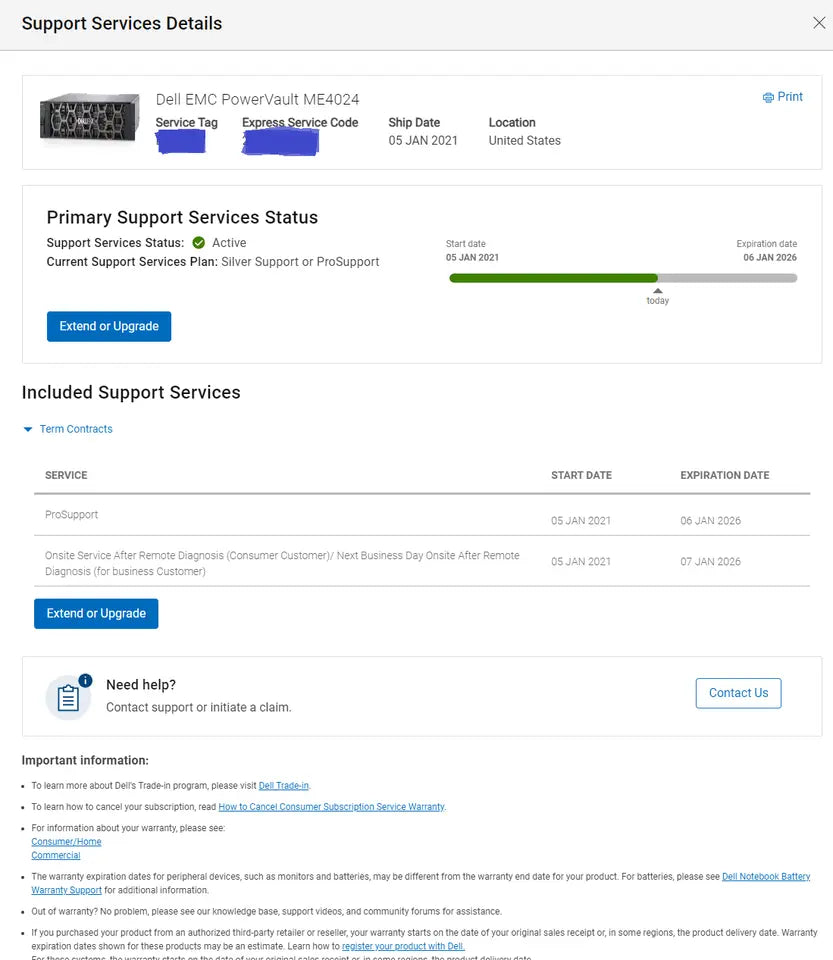Open the Consumer/Home warranty link

[x=66, y=841]
